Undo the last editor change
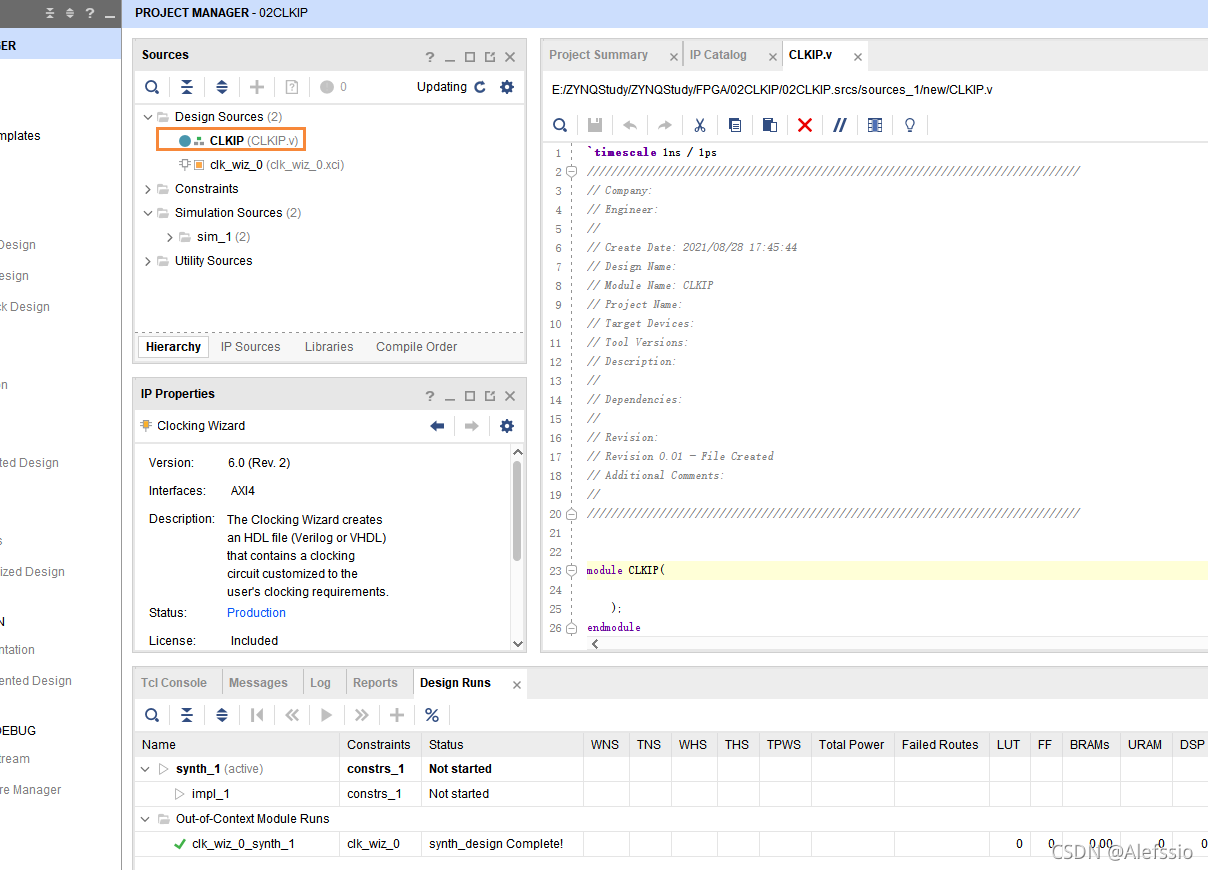Screen dimensions: 1208x870 click(x=630, y=125)
